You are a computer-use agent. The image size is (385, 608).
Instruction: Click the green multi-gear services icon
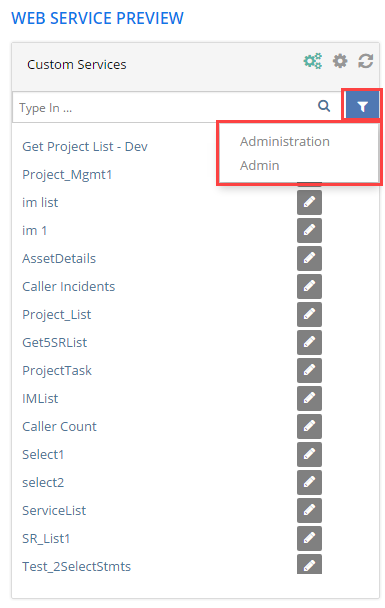312,61
